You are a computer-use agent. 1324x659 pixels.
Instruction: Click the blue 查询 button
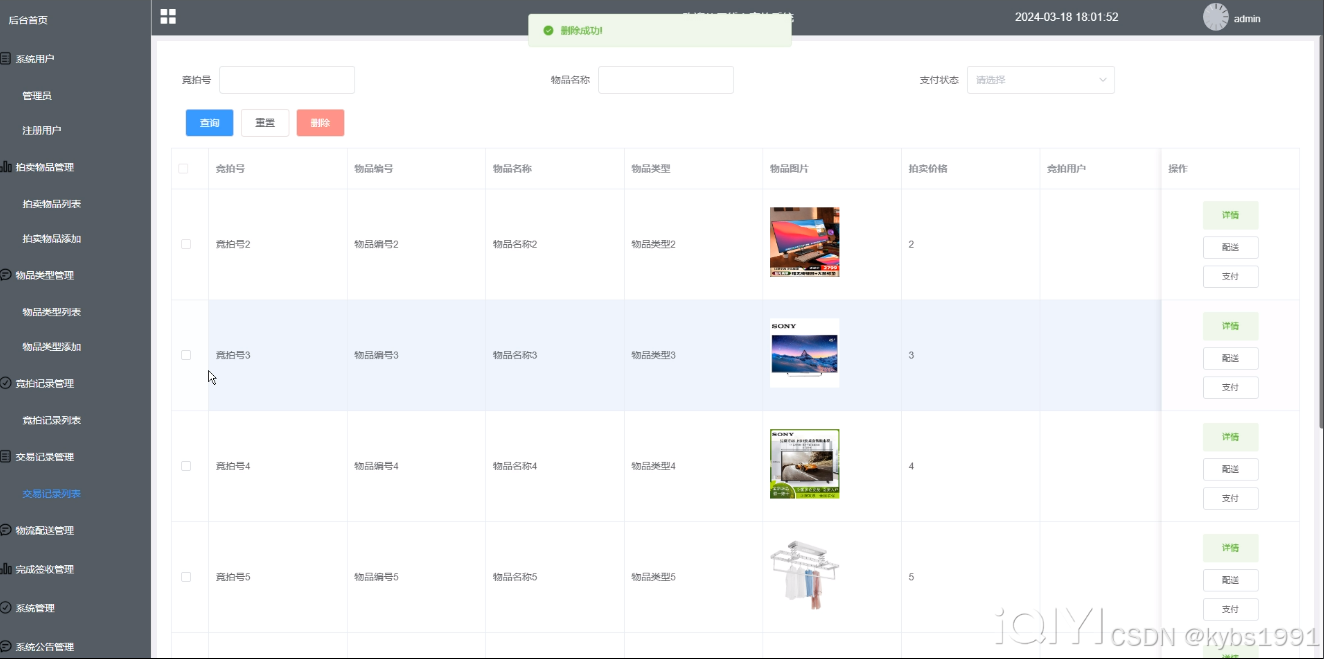tap(209, 123)
